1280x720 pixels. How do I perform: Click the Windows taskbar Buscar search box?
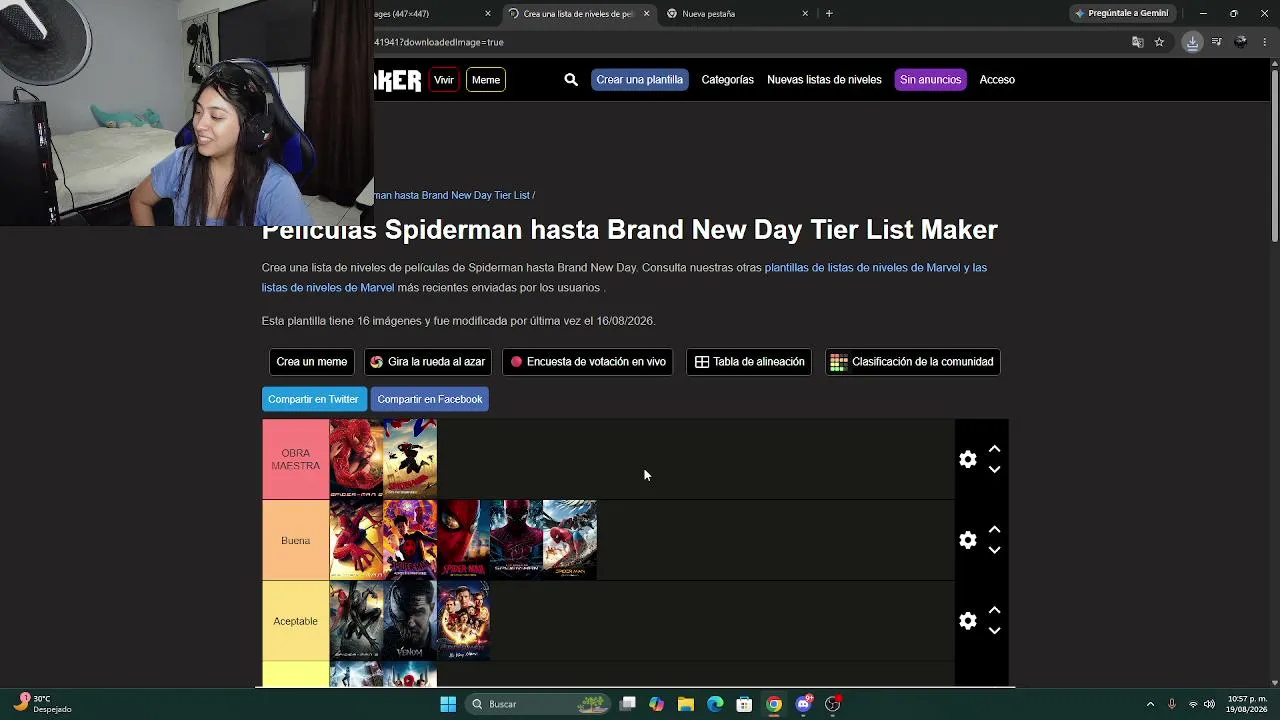(540, 704)
